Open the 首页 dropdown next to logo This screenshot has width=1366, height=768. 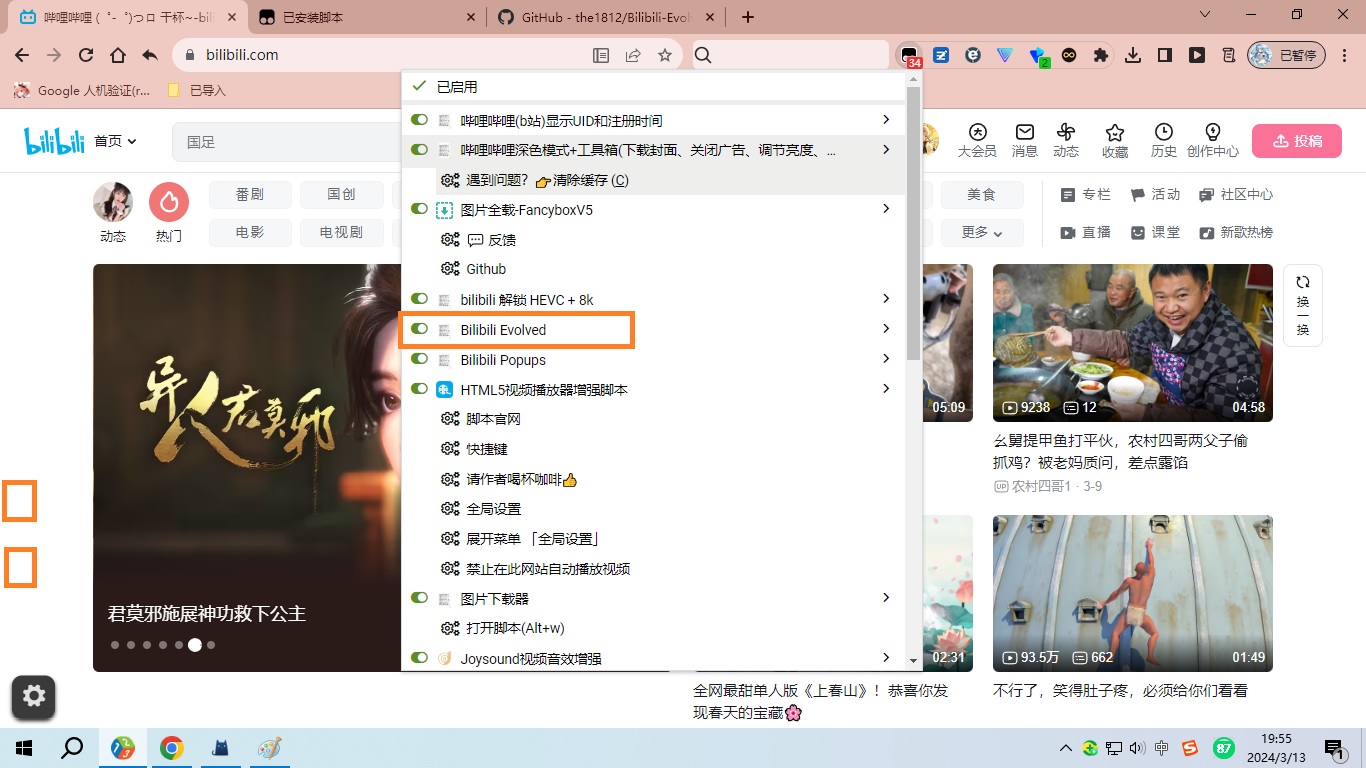tap(115, 141)
